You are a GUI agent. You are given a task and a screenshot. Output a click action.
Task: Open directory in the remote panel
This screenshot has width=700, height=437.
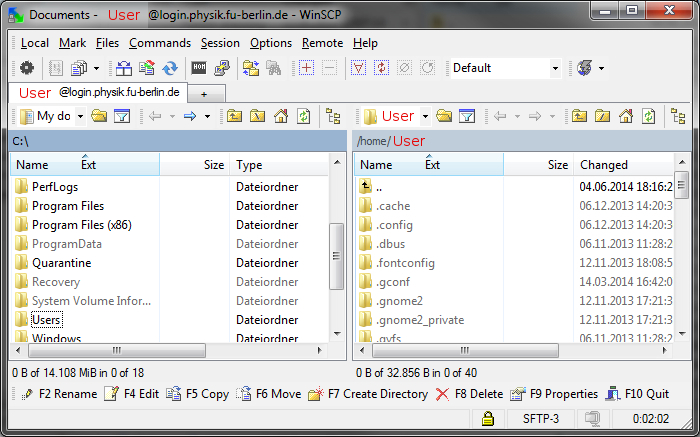pyautogui.click(x=444, y=117)
